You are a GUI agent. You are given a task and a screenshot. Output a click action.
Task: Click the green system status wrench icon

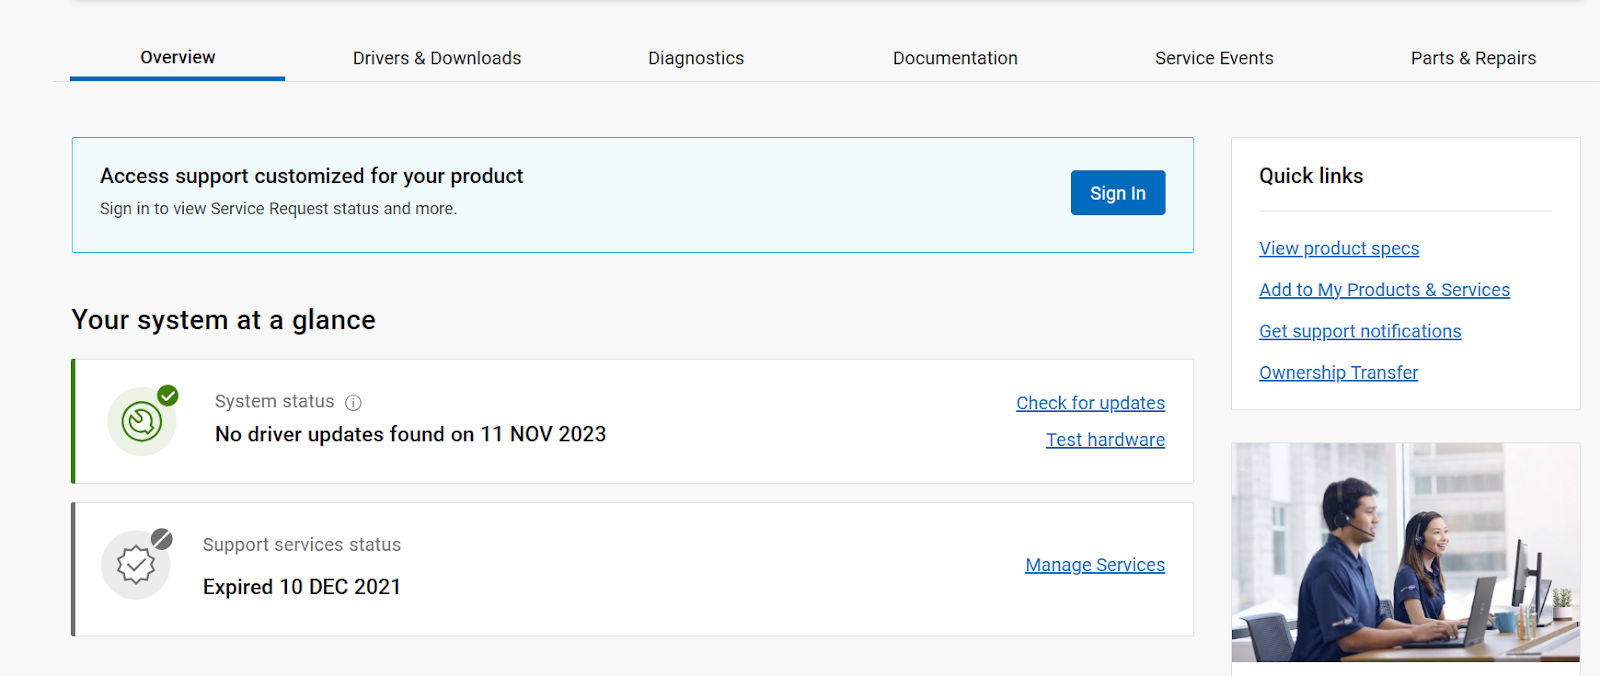141,422
